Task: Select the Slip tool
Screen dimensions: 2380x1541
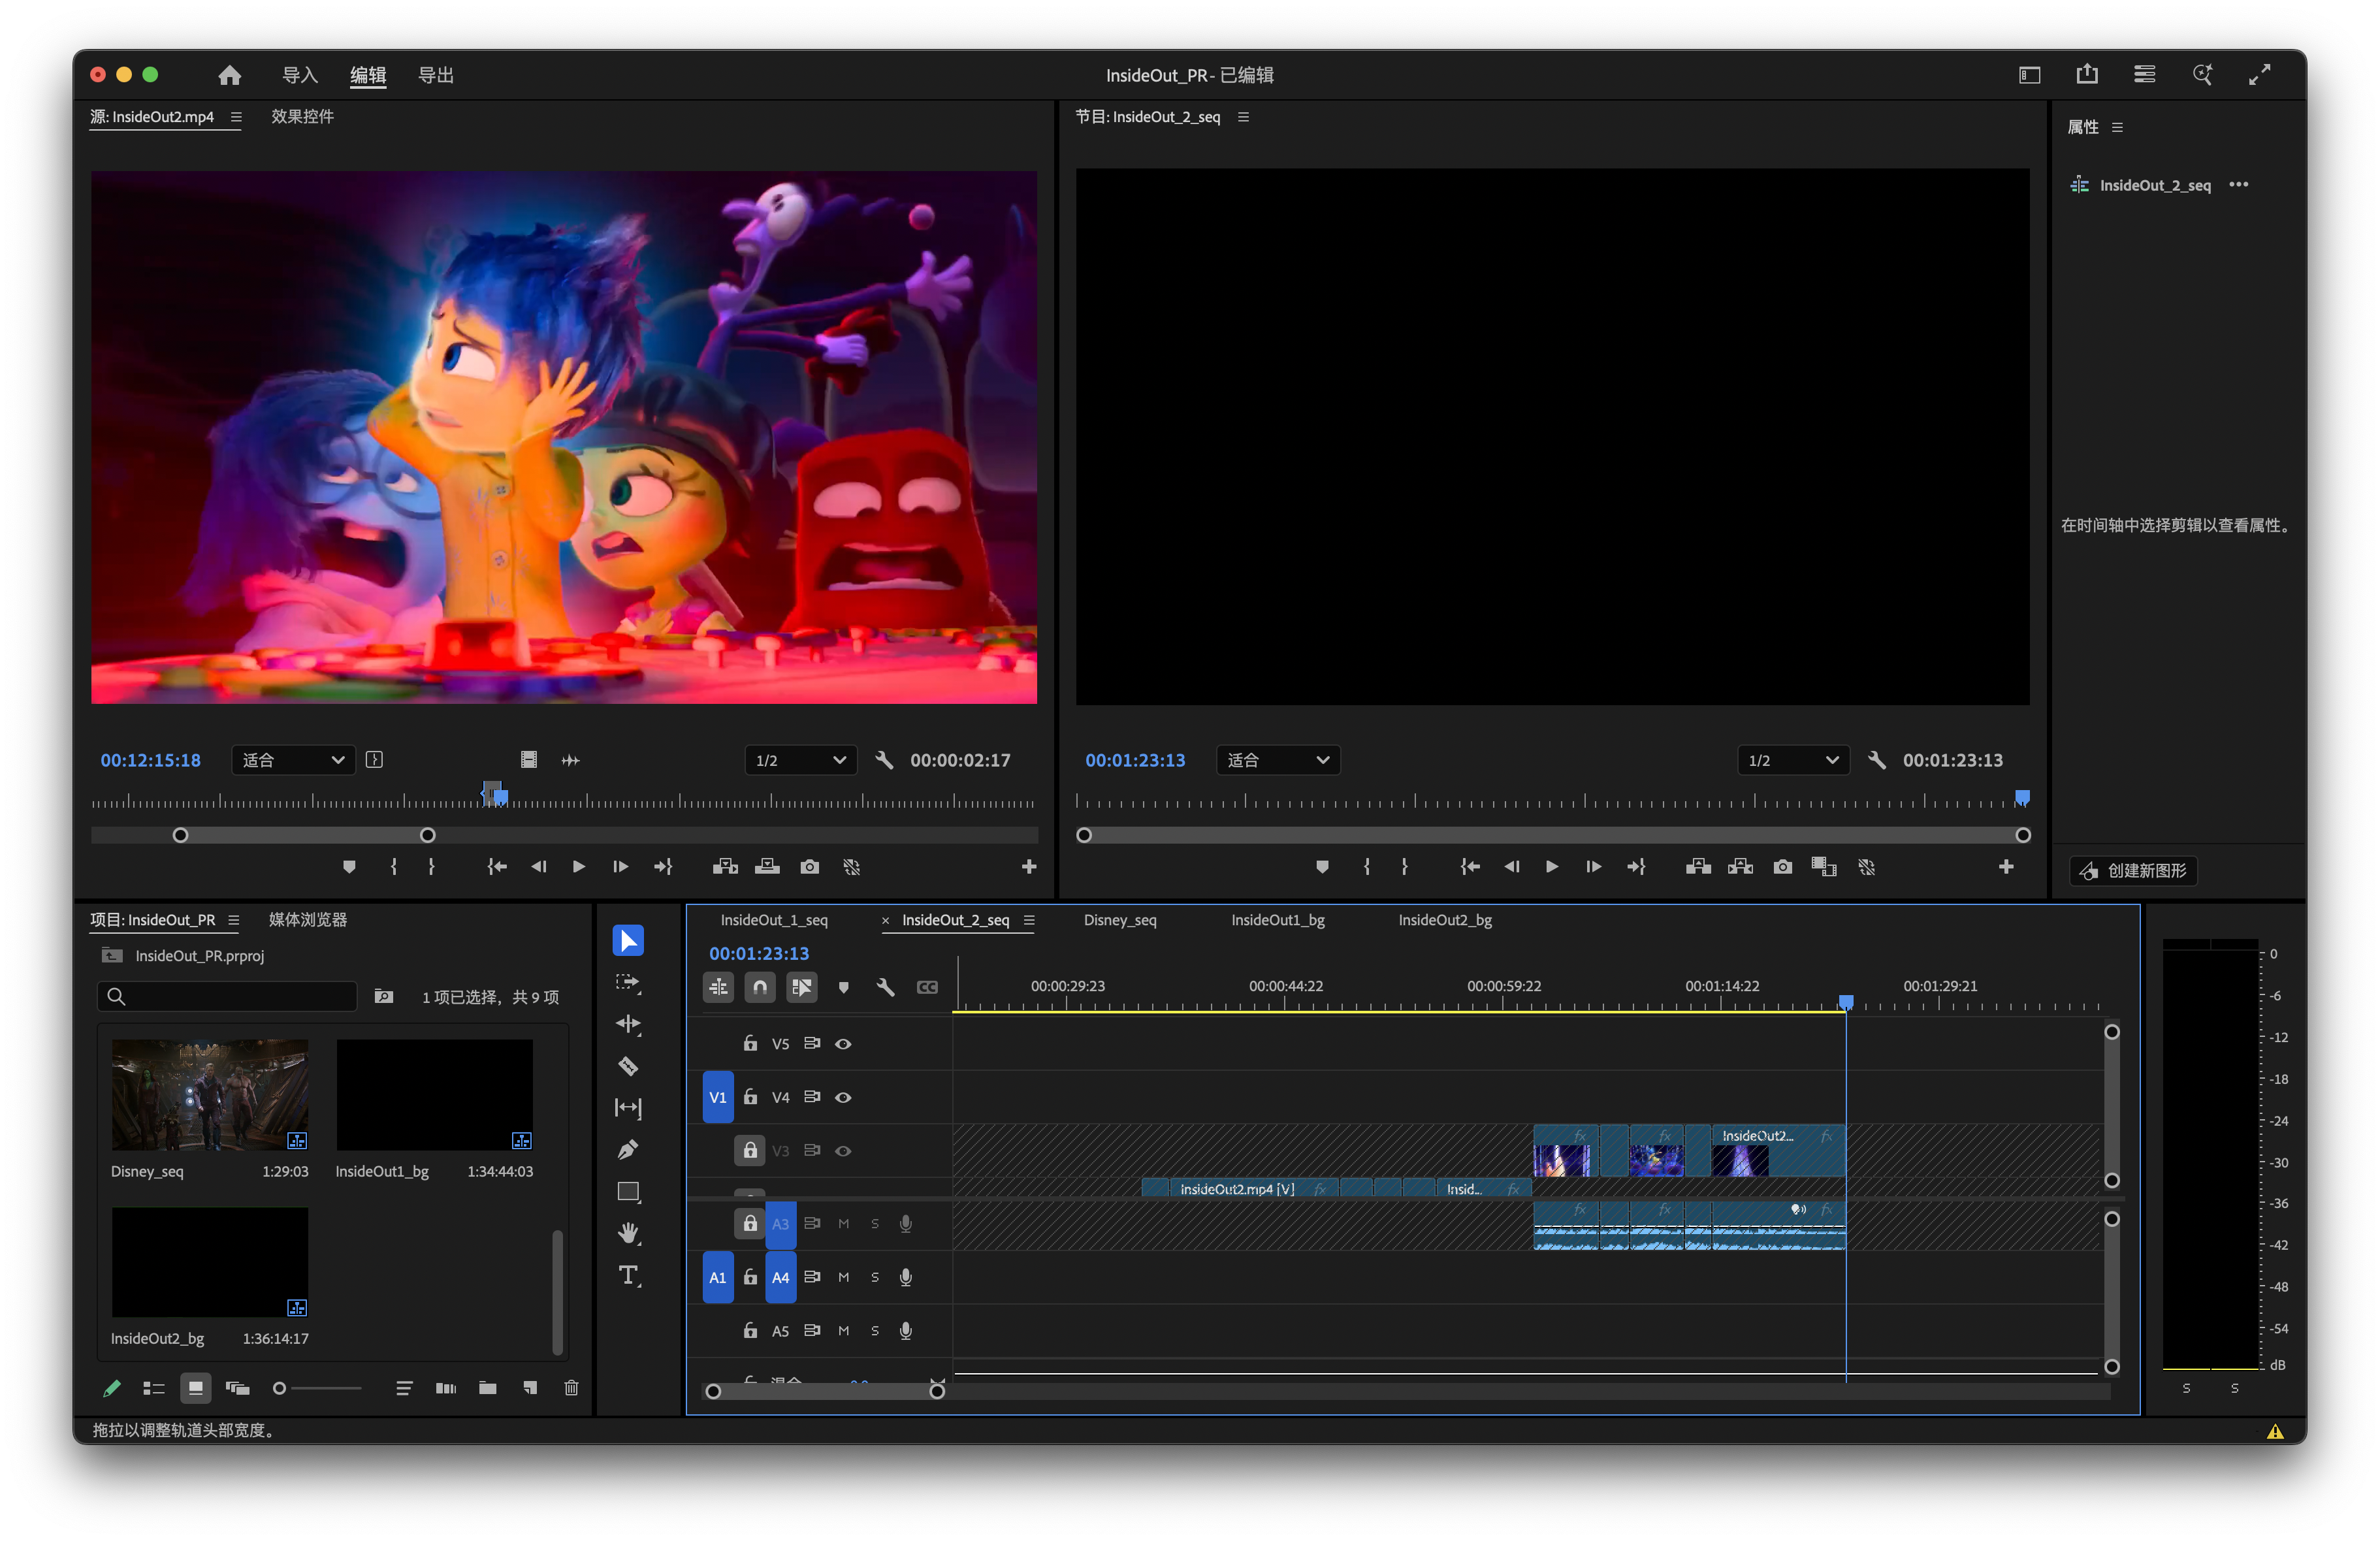Action: point(628,1108)
